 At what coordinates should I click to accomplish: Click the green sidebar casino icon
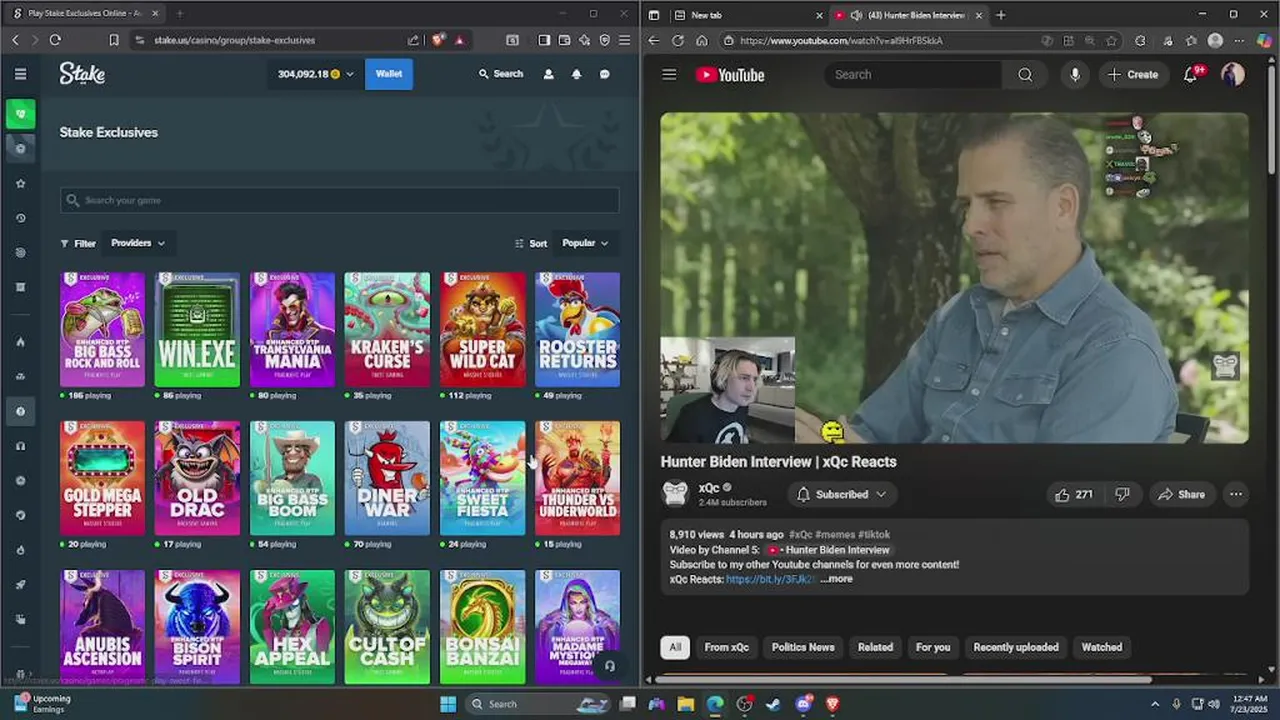point(20,114)
